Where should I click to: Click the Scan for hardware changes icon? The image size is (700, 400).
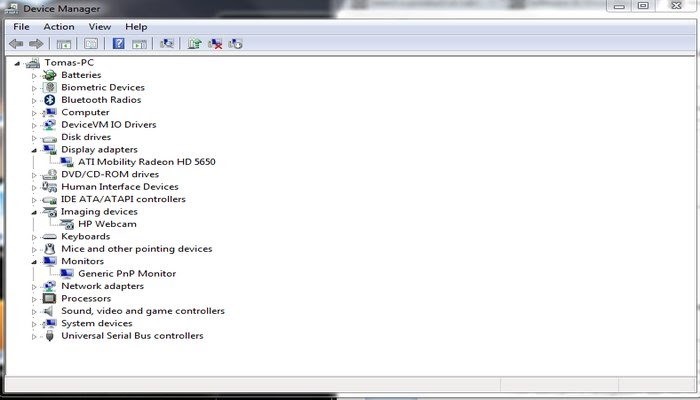coord(167,43)
